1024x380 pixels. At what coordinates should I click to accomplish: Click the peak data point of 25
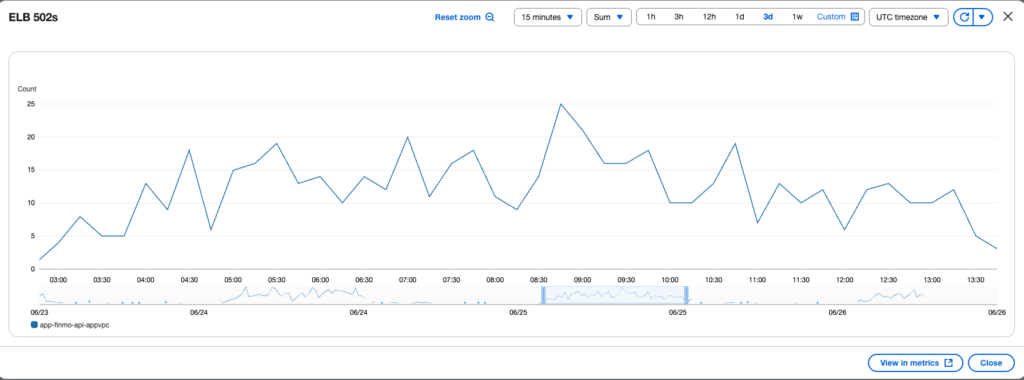[560, 104]
